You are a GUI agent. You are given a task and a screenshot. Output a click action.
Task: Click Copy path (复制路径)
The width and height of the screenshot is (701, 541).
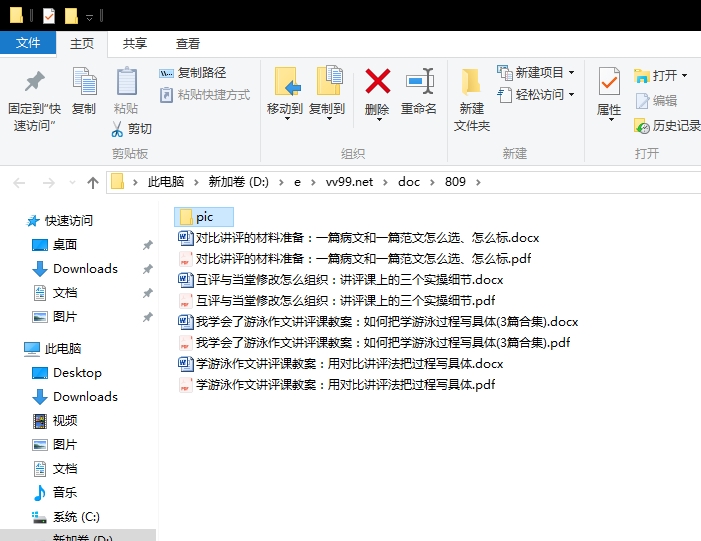193,72
